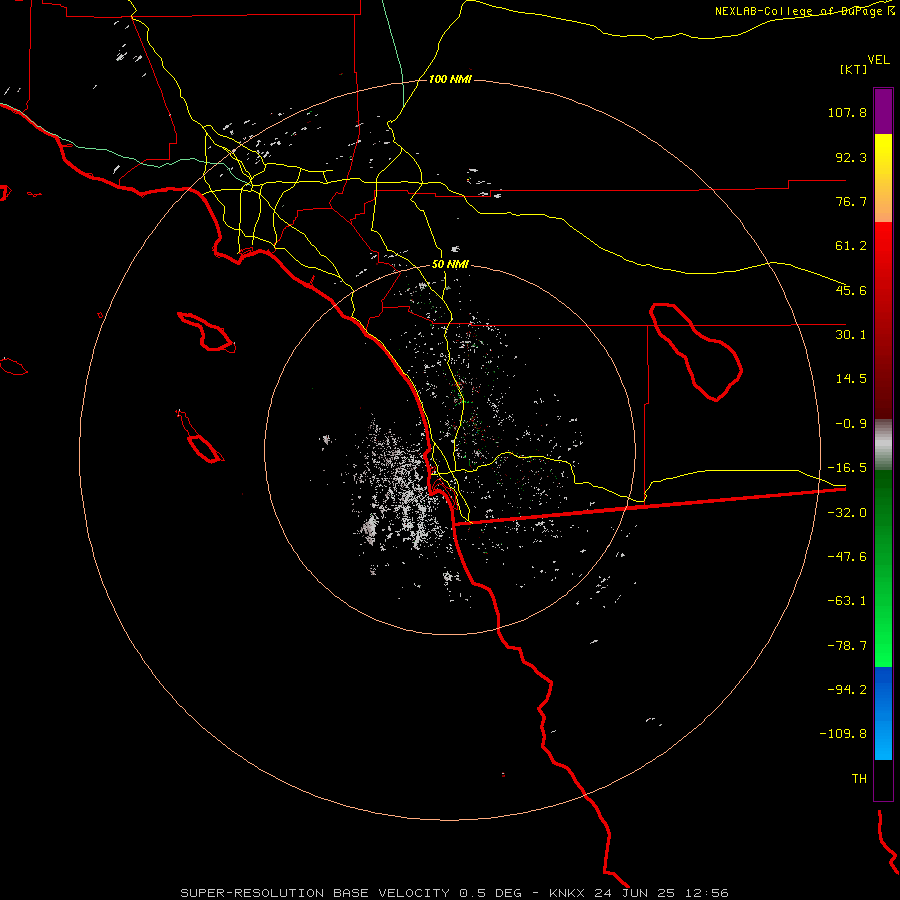Click the 100 NMI range ring label
The height and width of the screenshot is (900, 900).
pos(450,79)
